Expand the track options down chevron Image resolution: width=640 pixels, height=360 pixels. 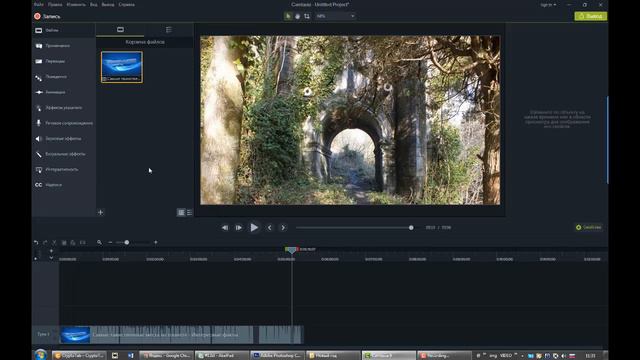(51, 258)
